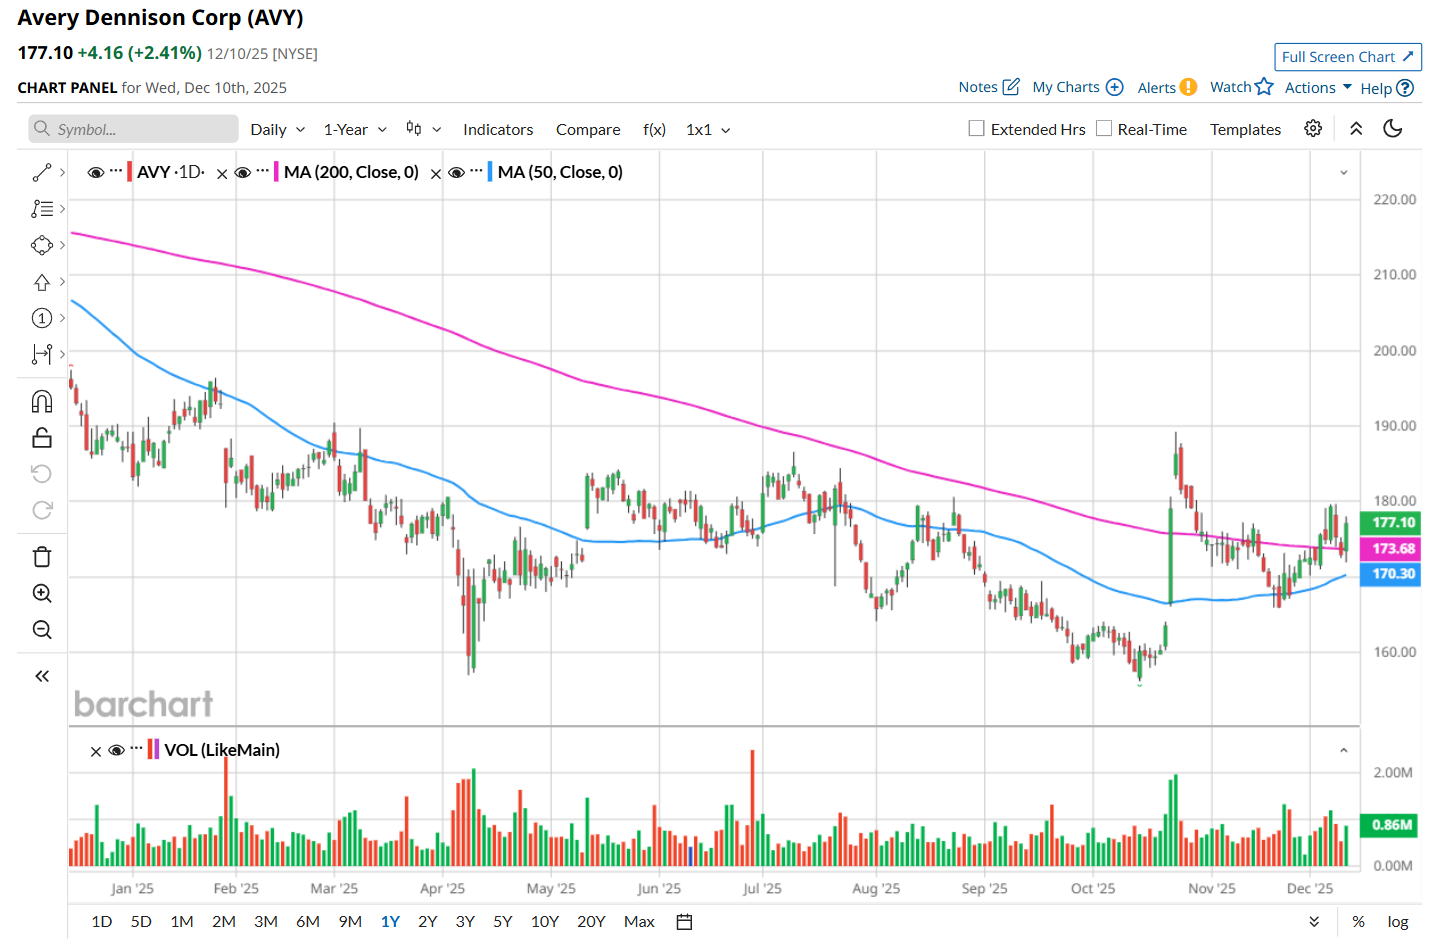Choose the polygon shapes drawing tool
Viewport: 1451px width, 948px height.
pyautogui.click(x=42, y=245)
